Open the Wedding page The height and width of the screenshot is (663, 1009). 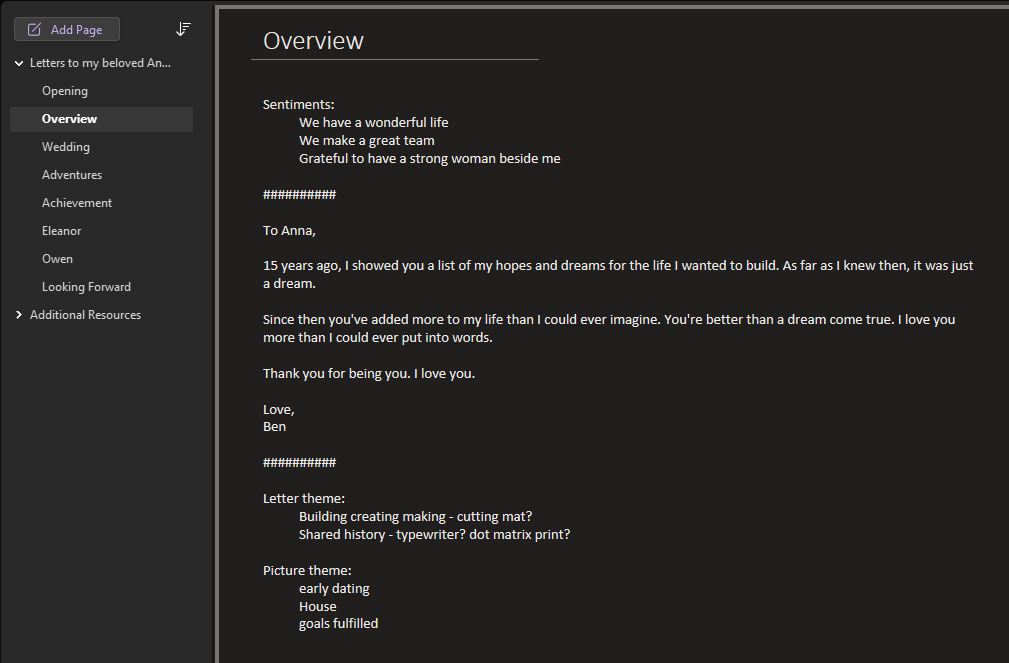66,147
